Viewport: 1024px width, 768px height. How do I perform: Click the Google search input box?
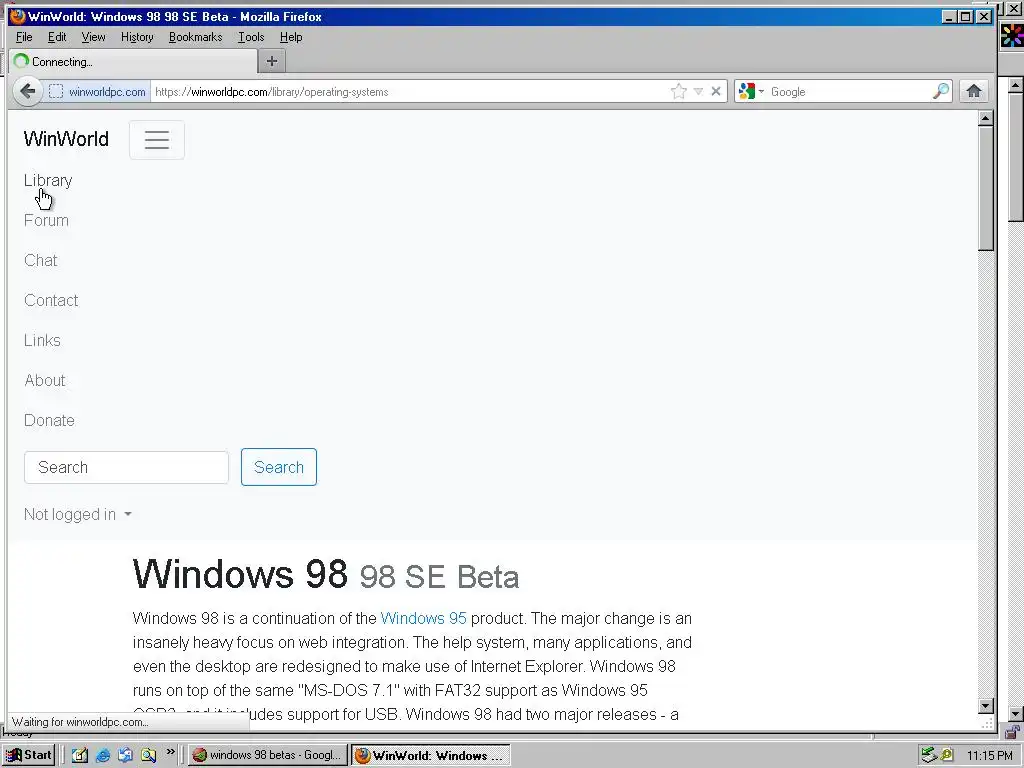click(849, 91)
